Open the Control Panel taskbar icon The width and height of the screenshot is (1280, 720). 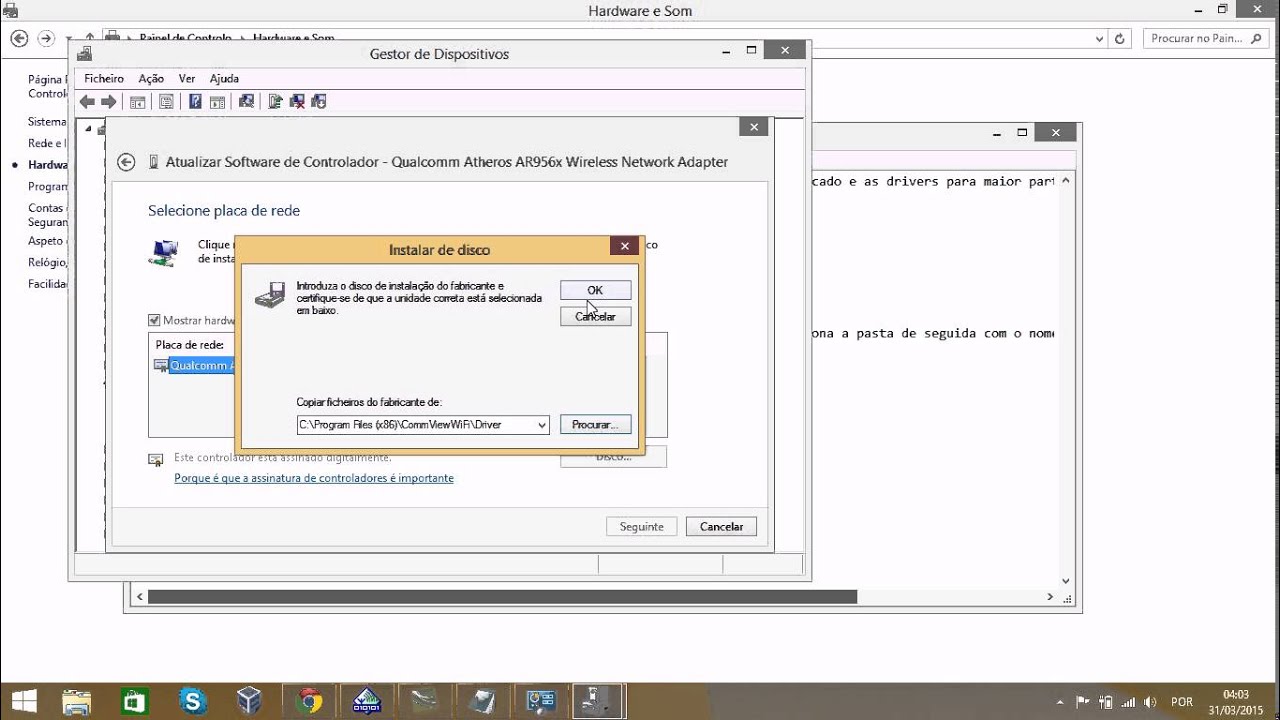click(541, 701)
